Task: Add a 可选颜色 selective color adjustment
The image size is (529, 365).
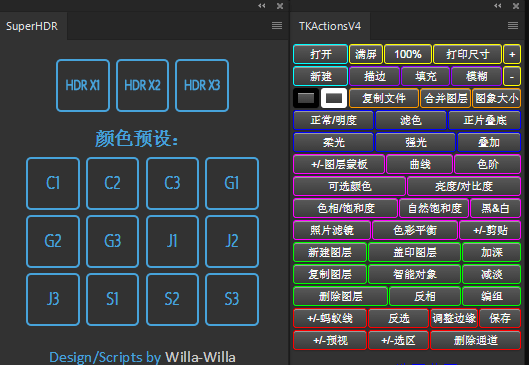Action: tap(350, 186)
